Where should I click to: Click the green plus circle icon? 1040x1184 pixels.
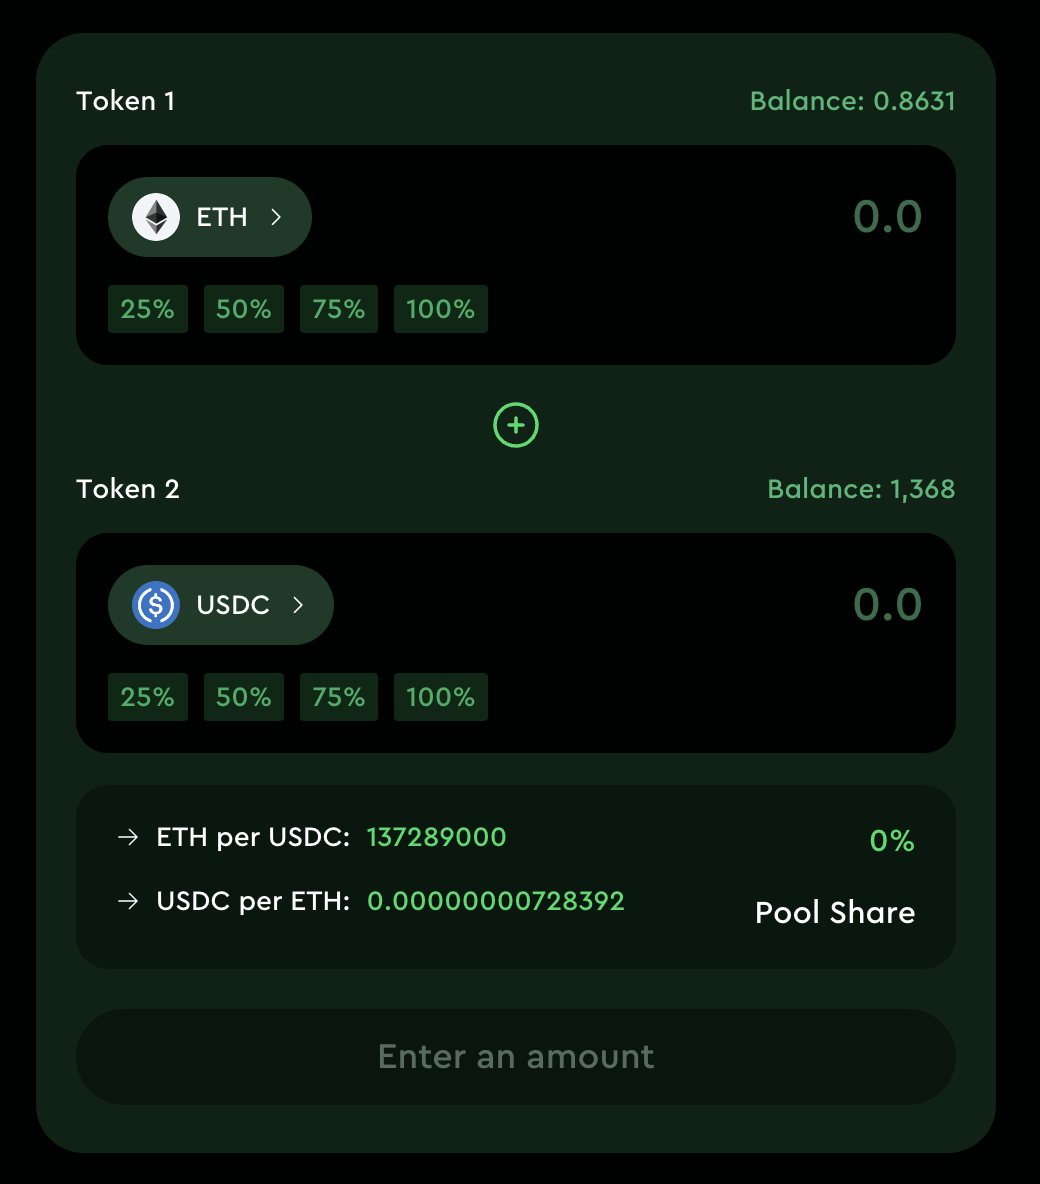pyautogui.click(x=516, y=426)
